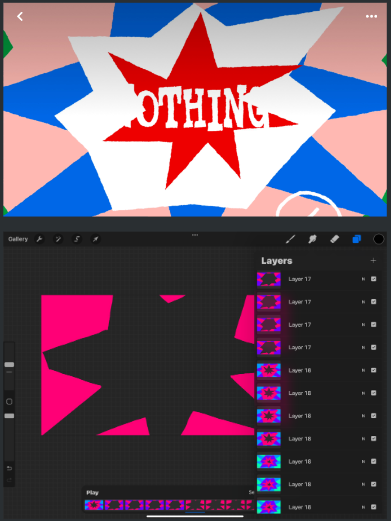Uncheck visibility of the topmost Layer 17
Screen dimensions: 391x521
tap(374, 279)
